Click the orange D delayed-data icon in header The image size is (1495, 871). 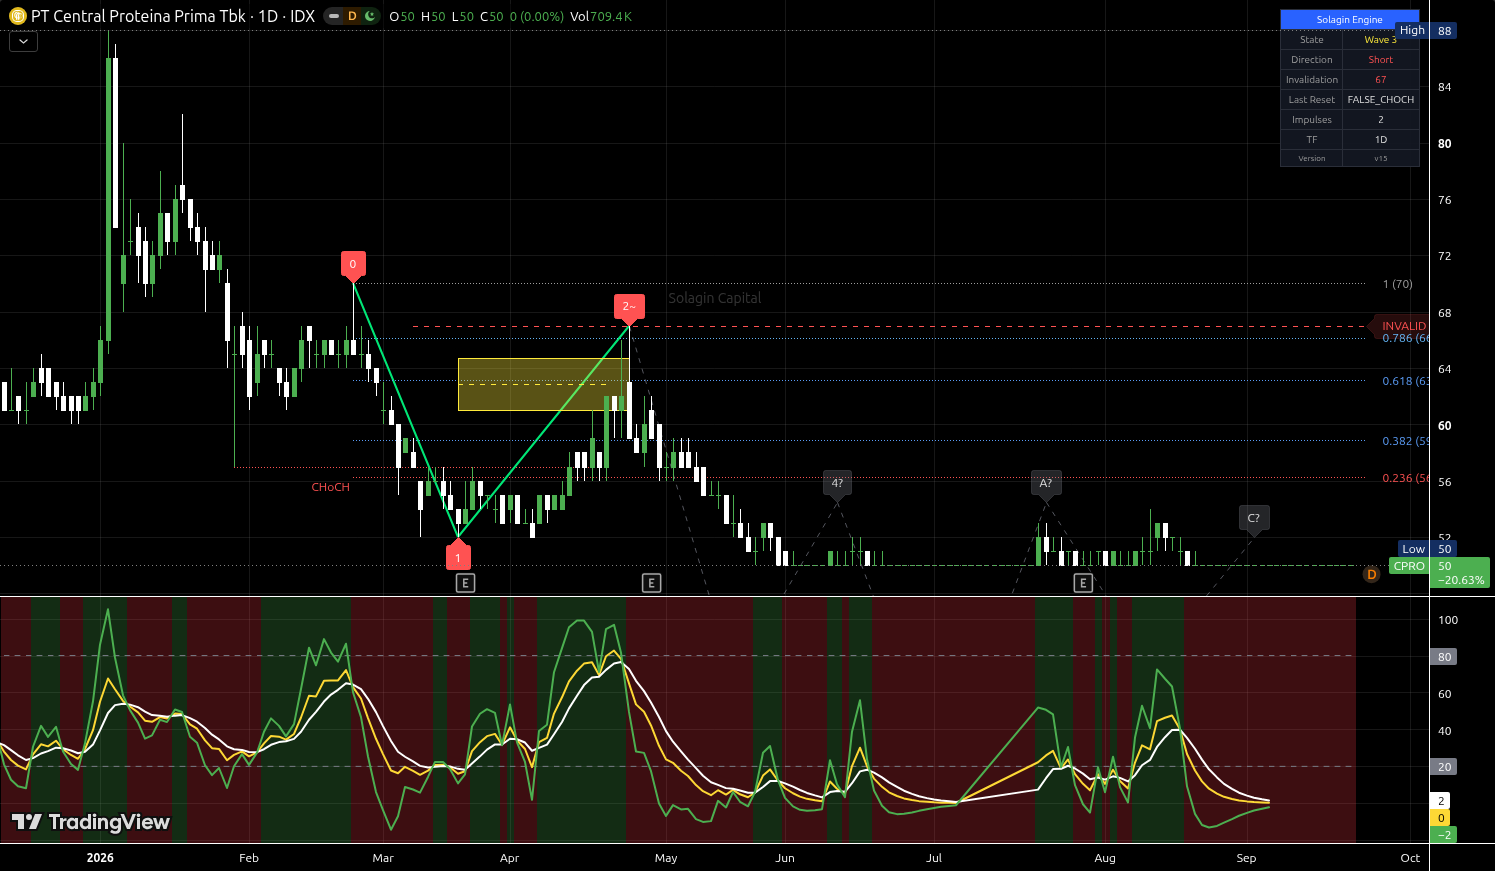pyautogui.click(x=352, y=16)
